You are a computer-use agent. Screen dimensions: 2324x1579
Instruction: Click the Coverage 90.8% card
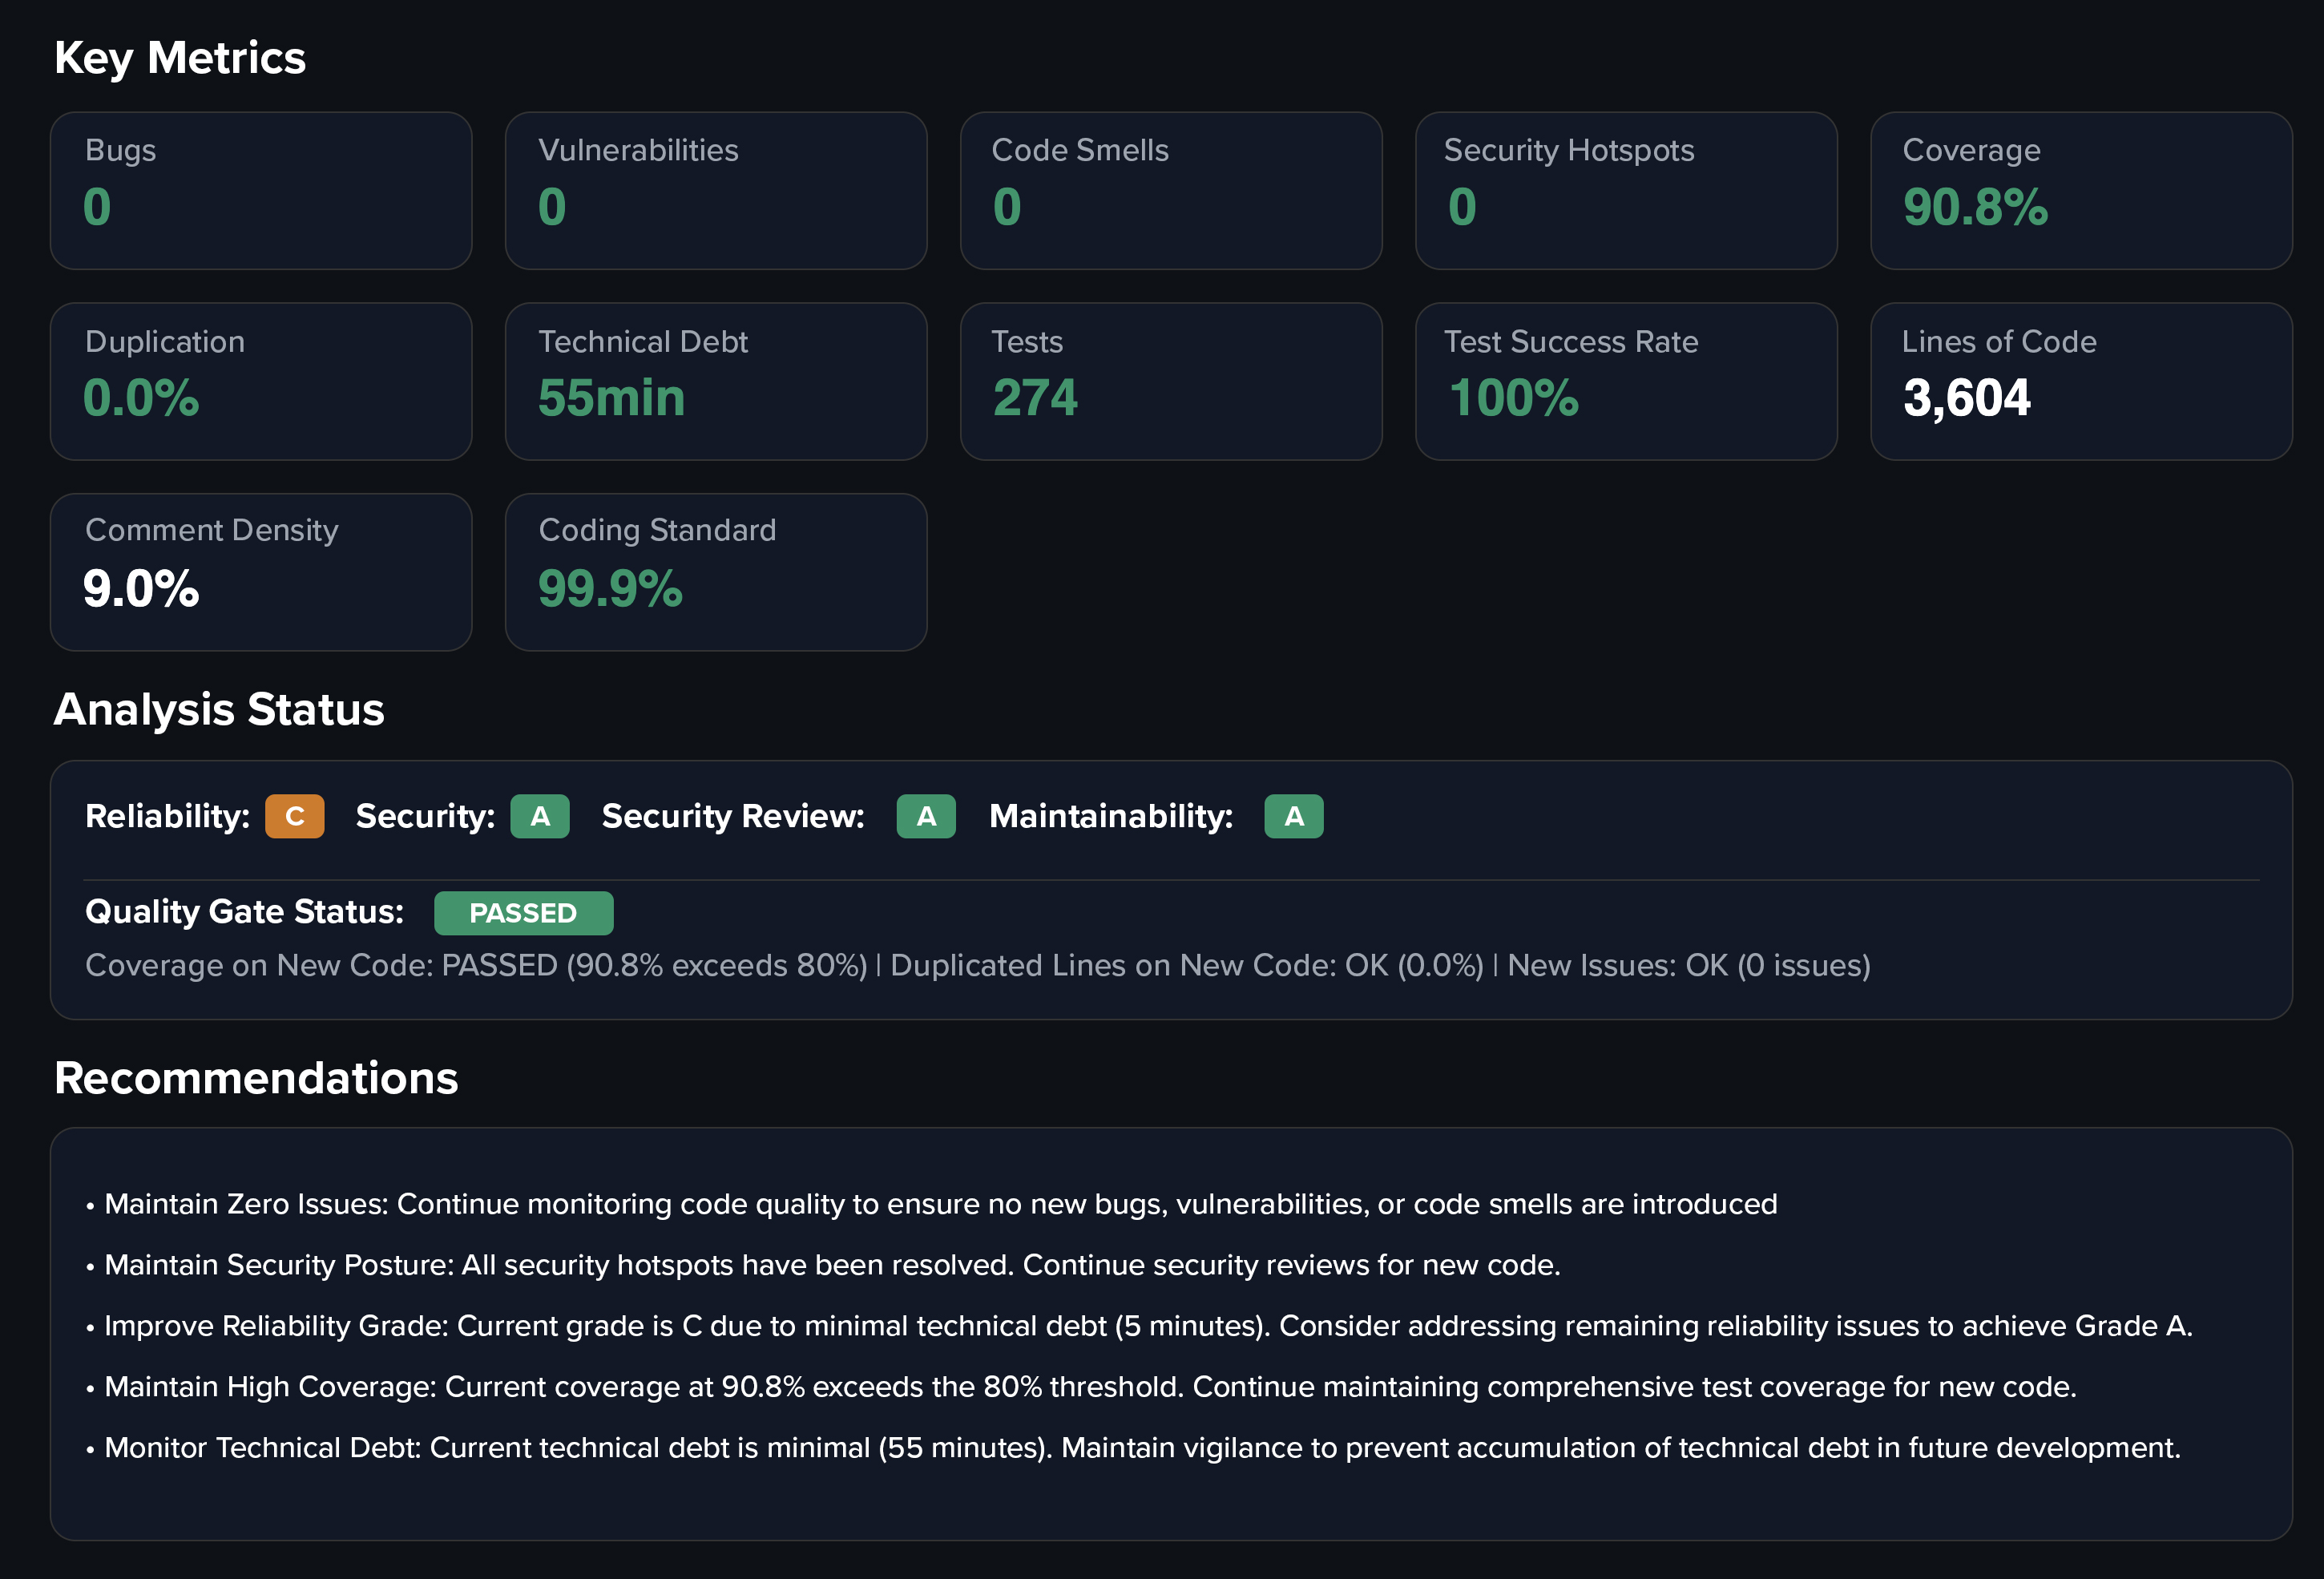point(2080,190)
